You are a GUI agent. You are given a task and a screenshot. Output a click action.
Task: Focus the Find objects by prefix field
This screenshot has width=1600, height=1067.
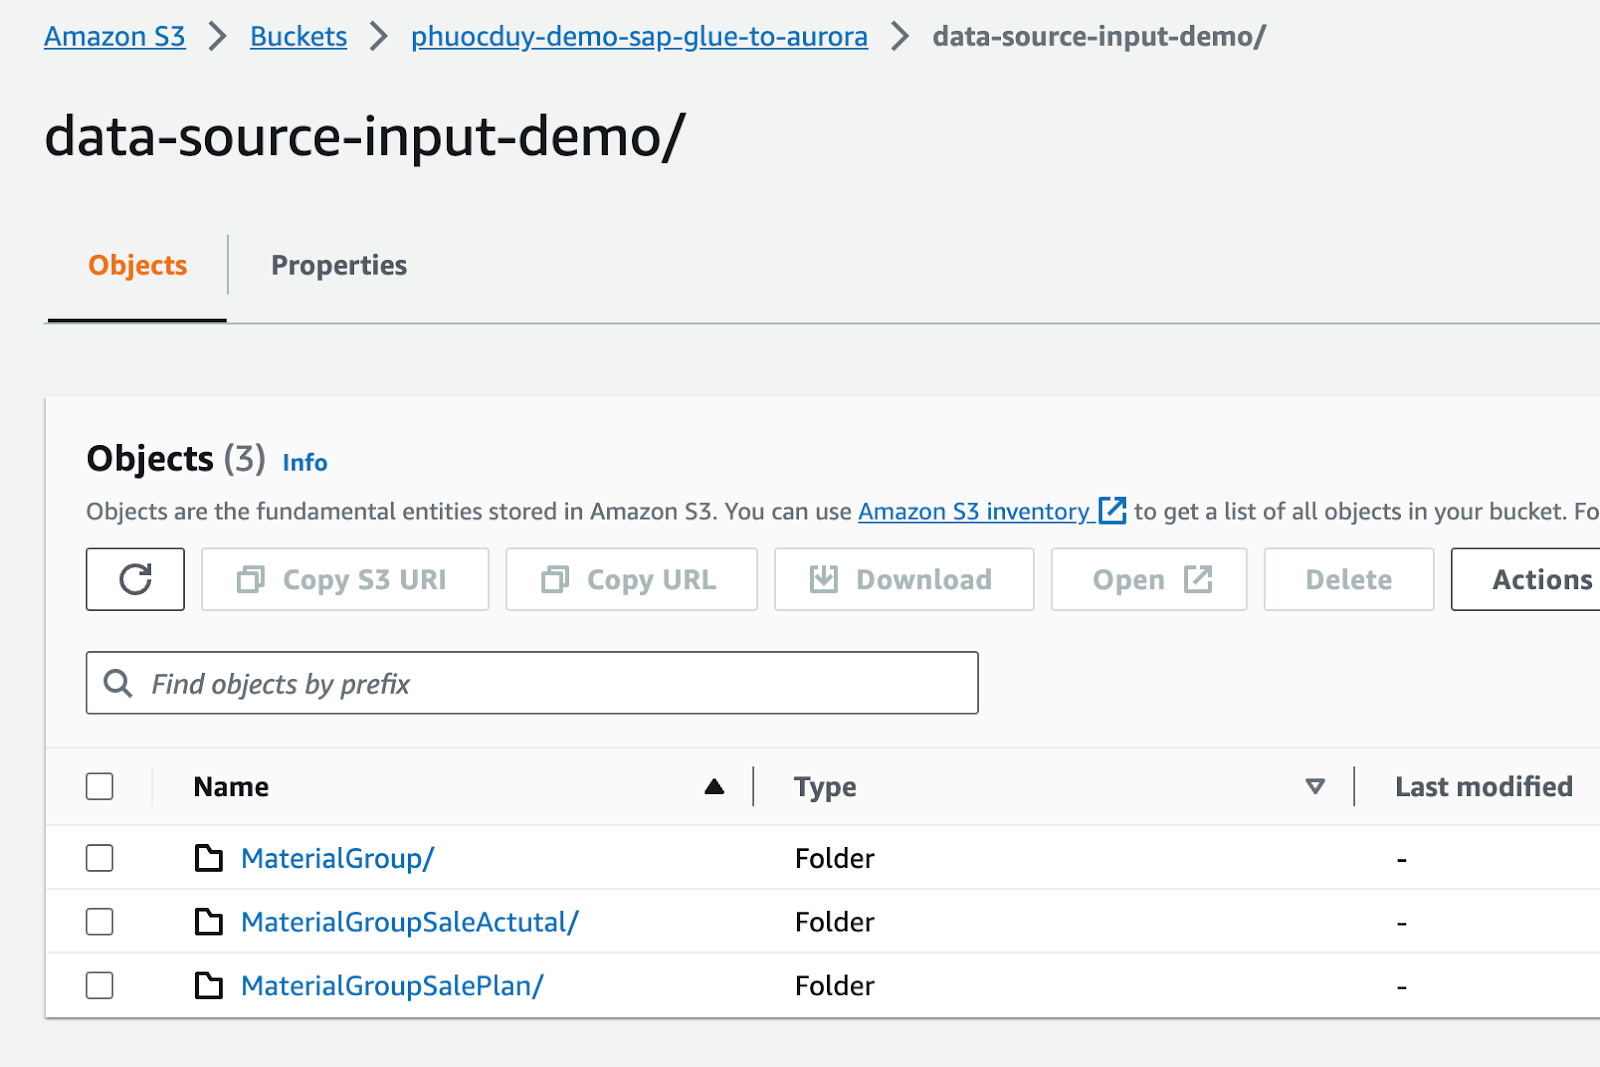pyautogui.click(x=532, y=683)
